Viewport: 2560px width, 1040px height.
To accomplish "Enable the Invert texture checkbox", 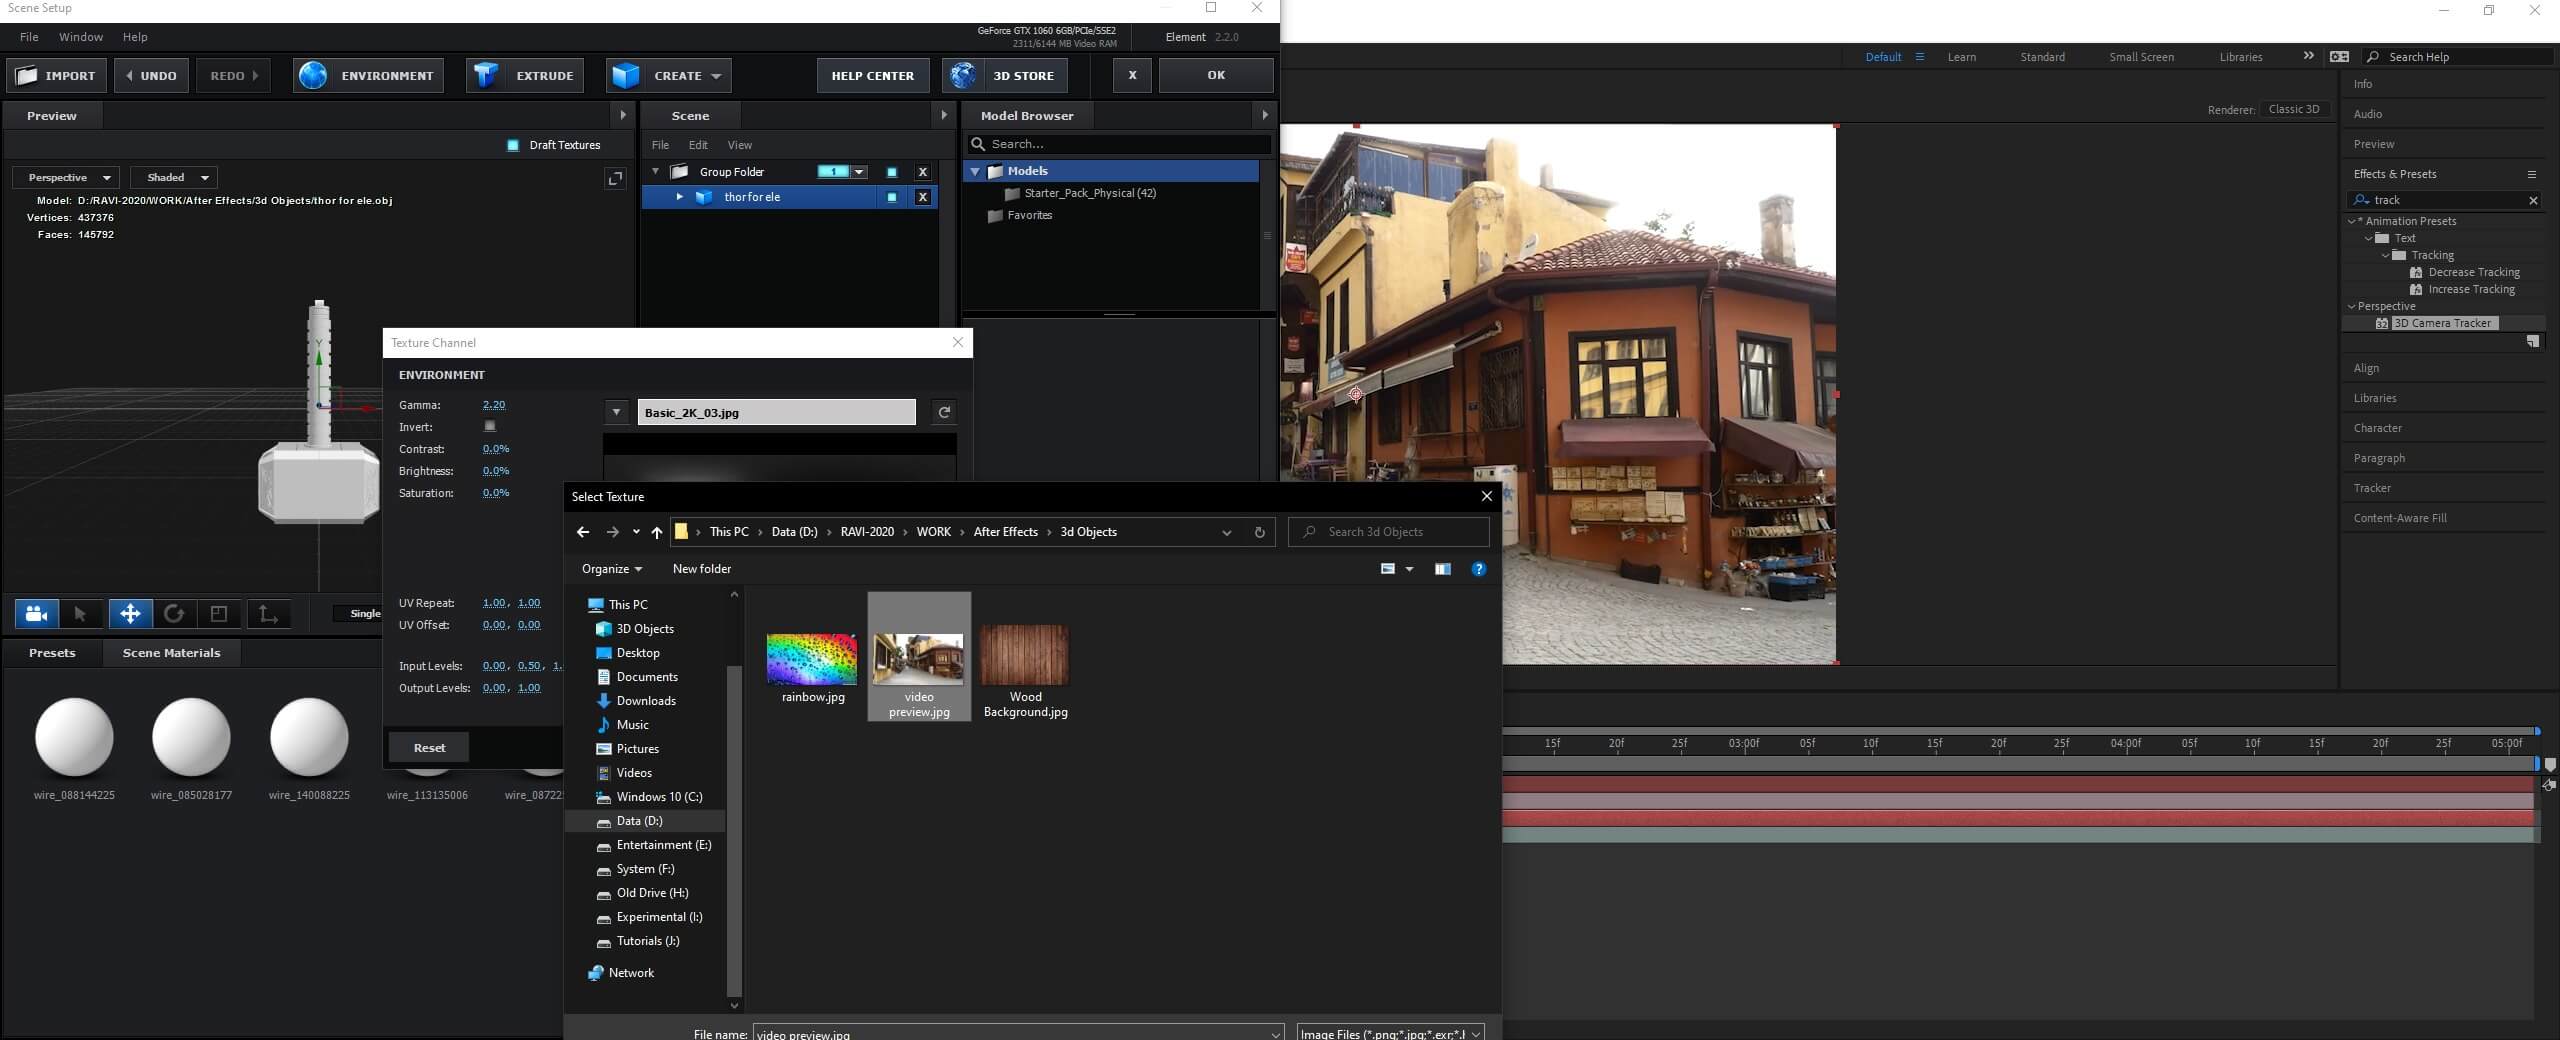I will [490, 426].
